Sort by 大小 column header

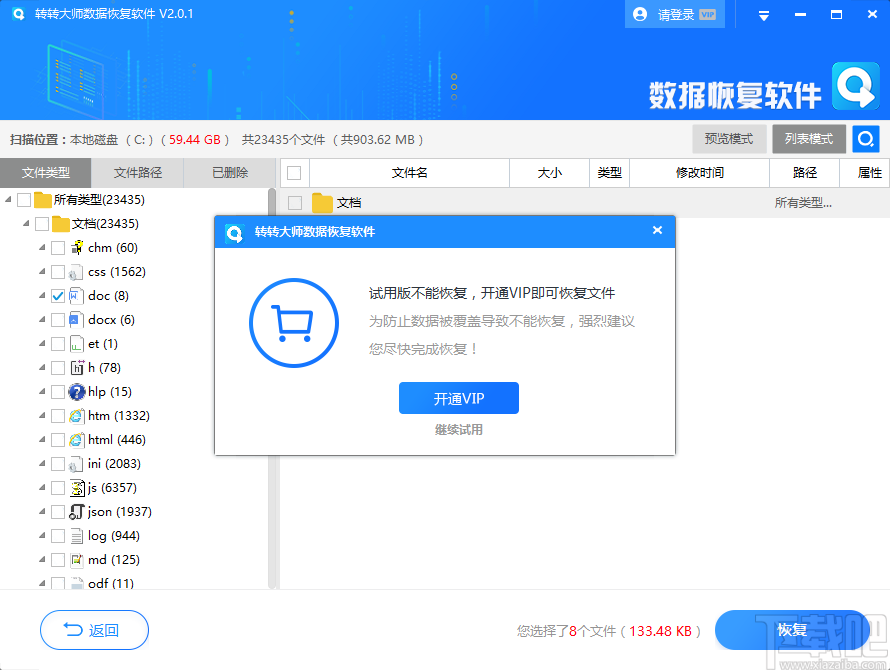[549, 173]
